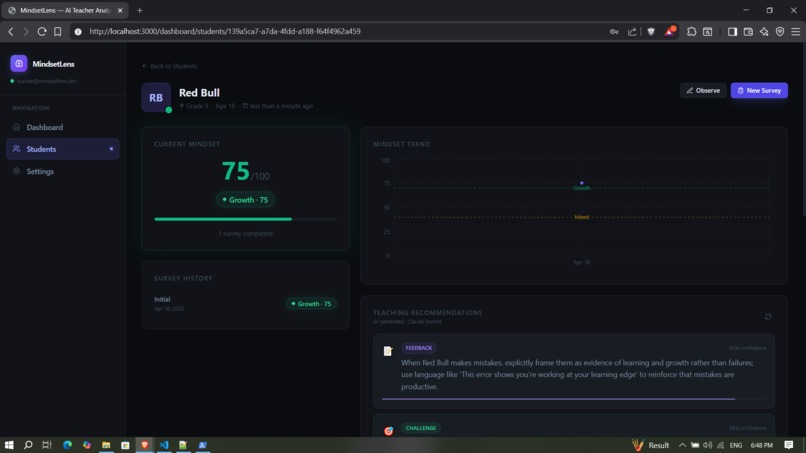The width and height of the screenshot is (806, 453).
Task: Click the site info icon in address bar
Action: pyautogui.click(x=78, y=31)
